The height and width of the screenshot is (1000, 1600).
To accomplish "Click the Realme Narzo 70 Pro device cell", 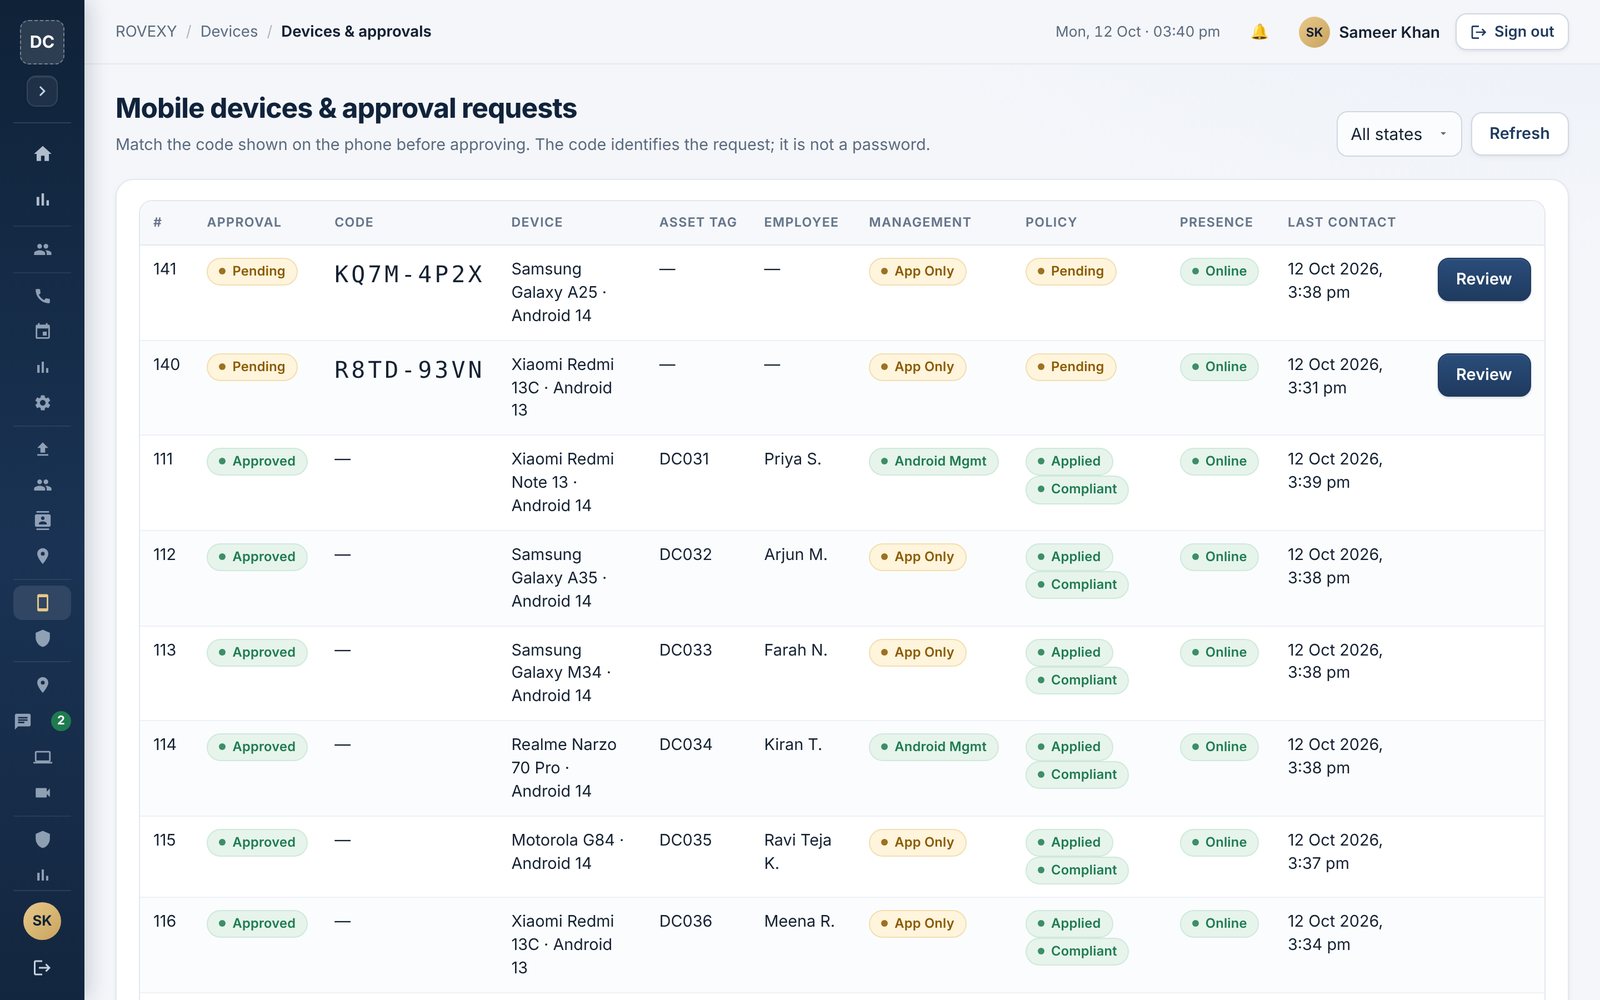I will pyautogui.click(x=564, y=768).
